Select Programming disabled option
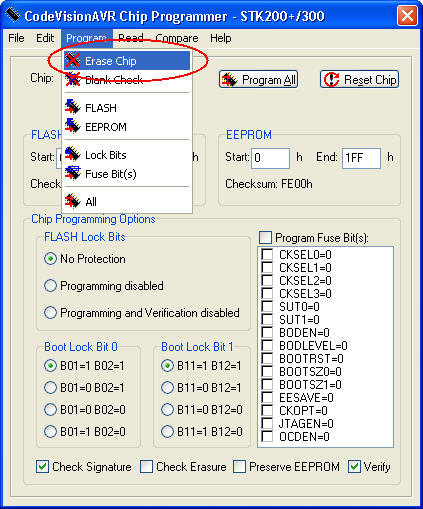The width and height of the screenshot is (423, 509). 50,286
